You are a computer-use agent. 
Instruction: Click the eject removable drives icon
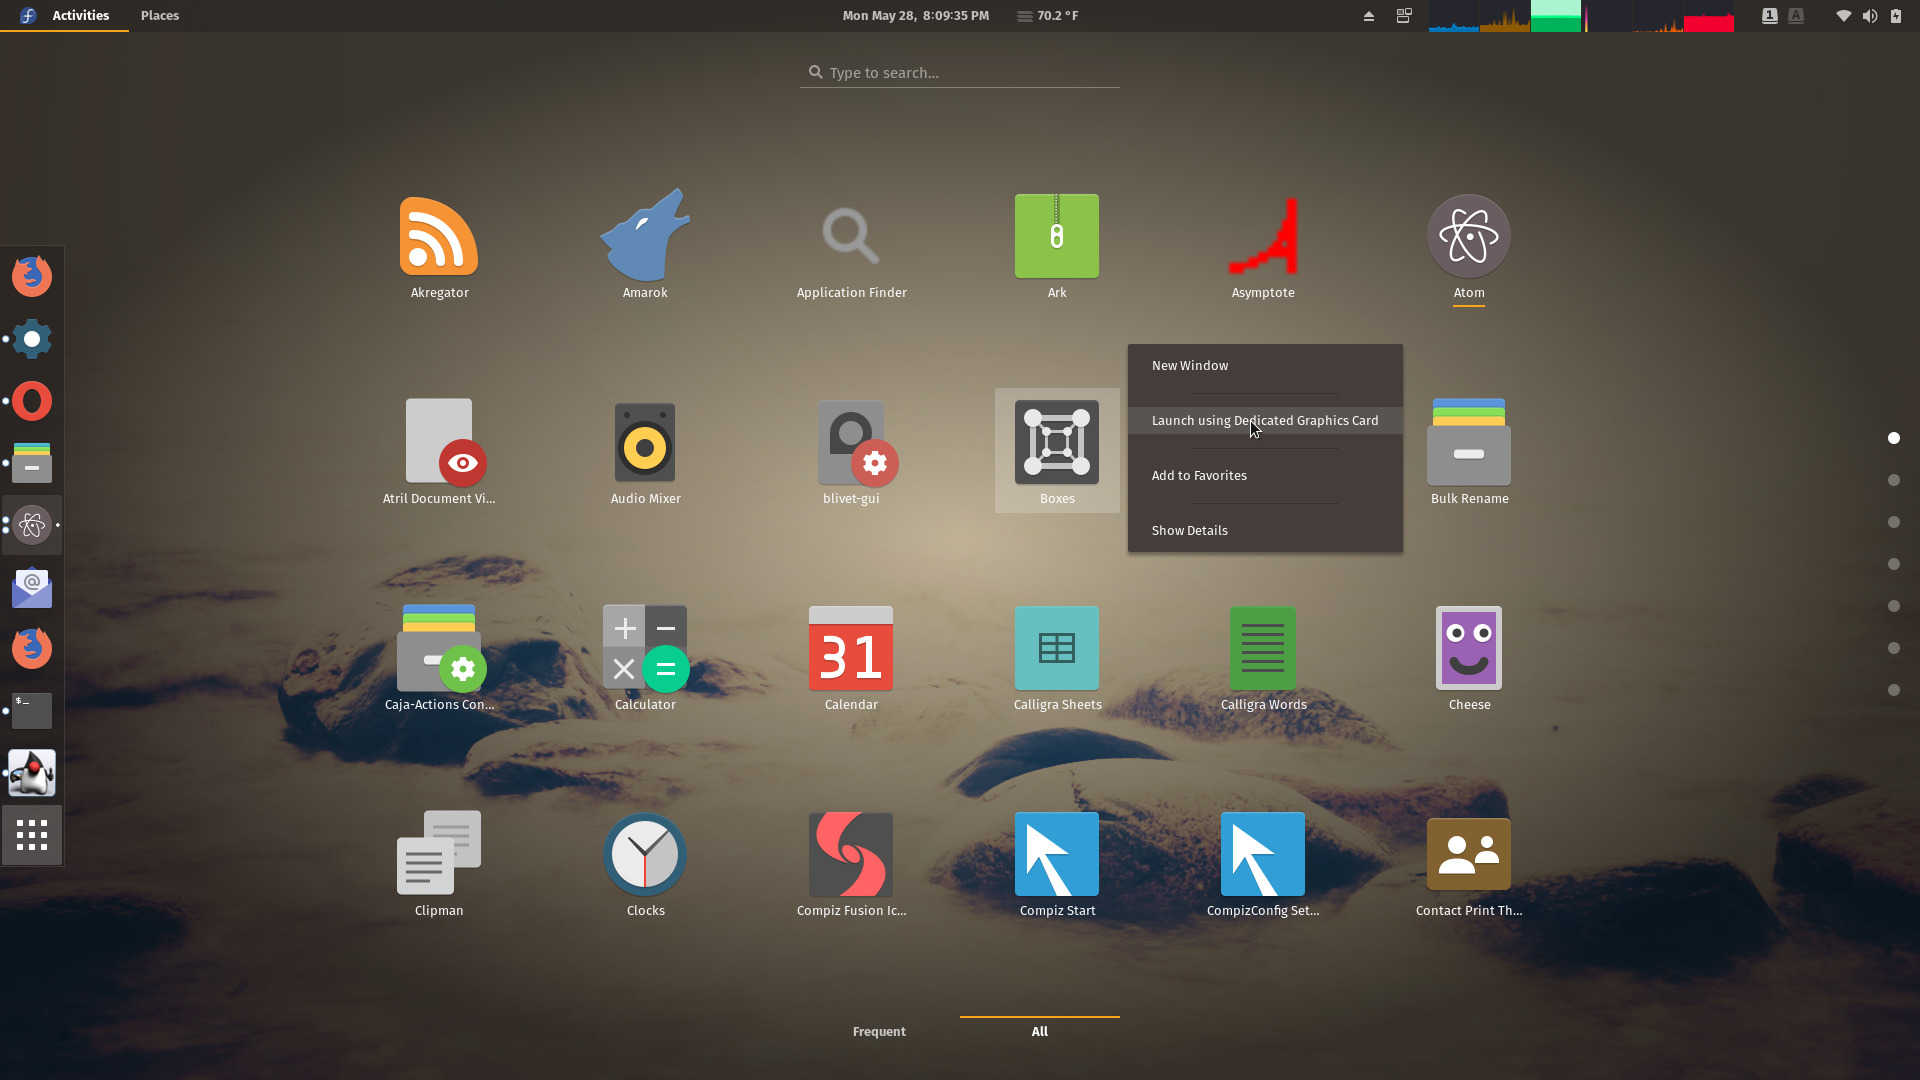1369,16
